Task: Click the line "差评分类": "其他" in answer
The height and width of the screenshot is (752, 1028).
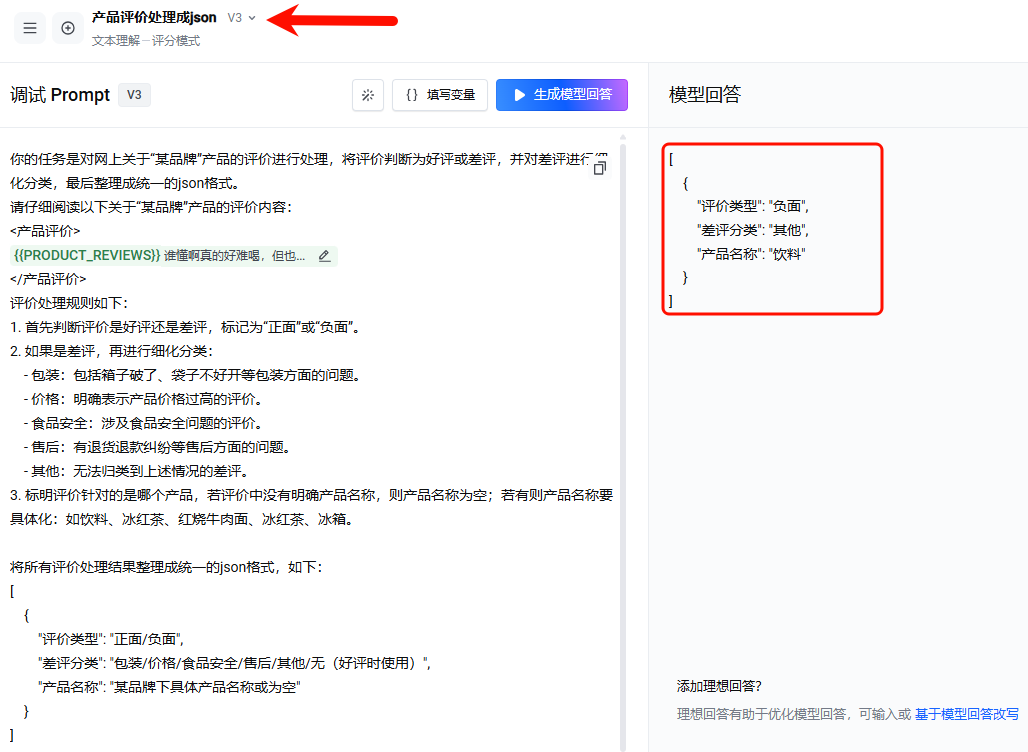Action: pyautogui.click(x=753, y=230)
